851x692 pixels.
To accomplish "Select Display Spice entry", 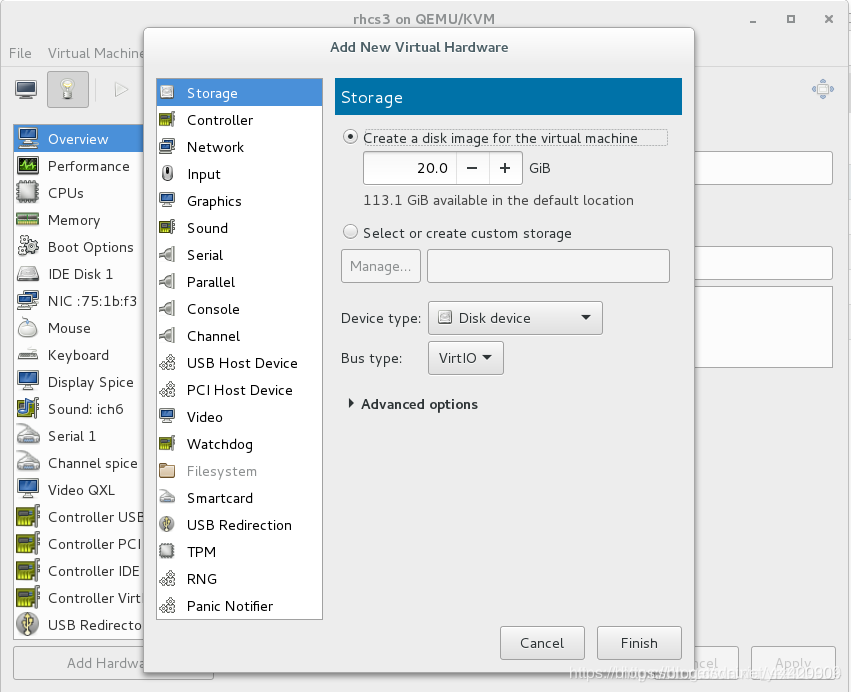I will pyautogui.click(x=79, y=382).
